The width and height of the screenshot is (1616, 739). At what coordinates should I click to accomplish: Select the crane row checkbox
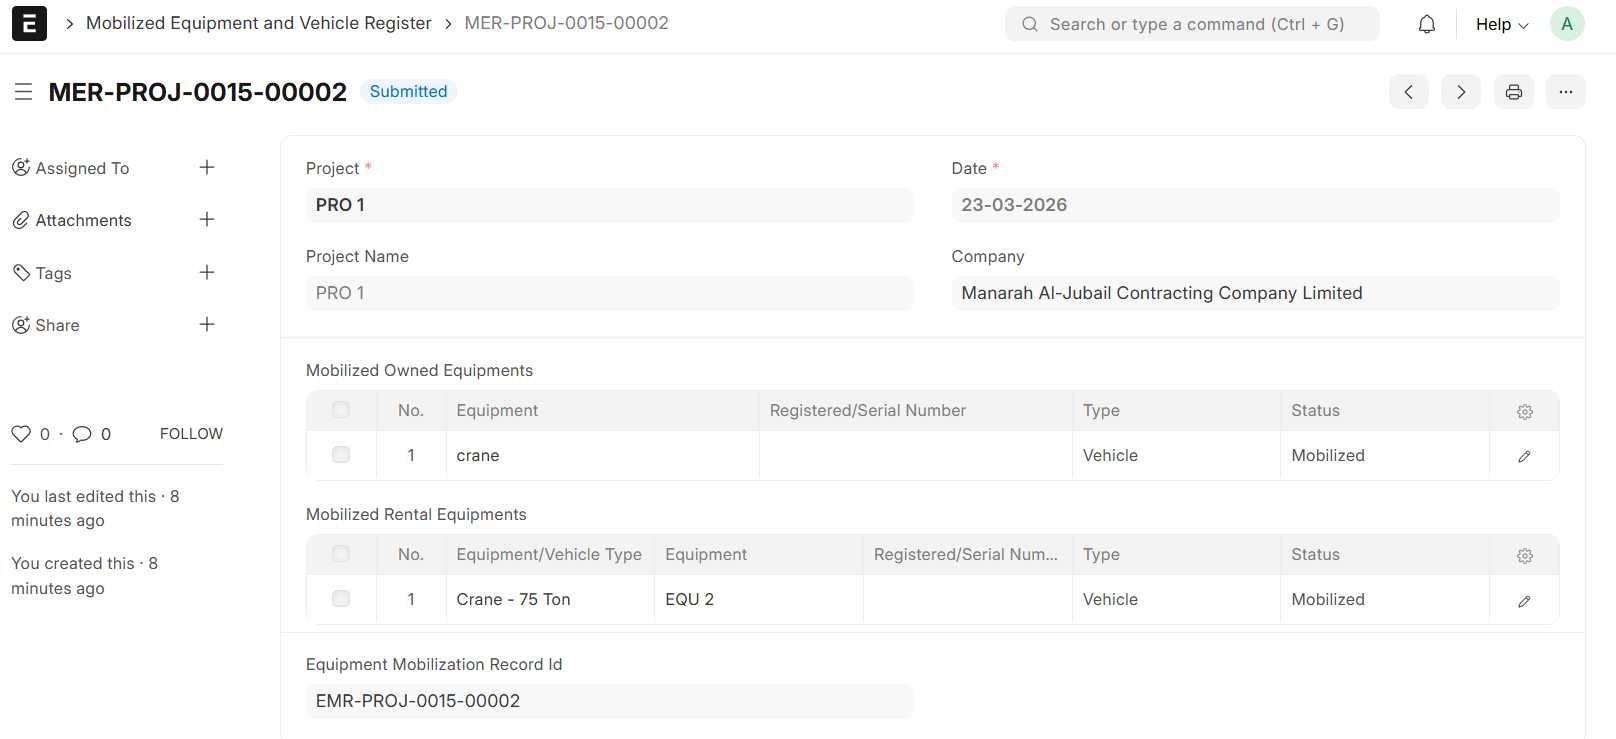coord(341,455)
